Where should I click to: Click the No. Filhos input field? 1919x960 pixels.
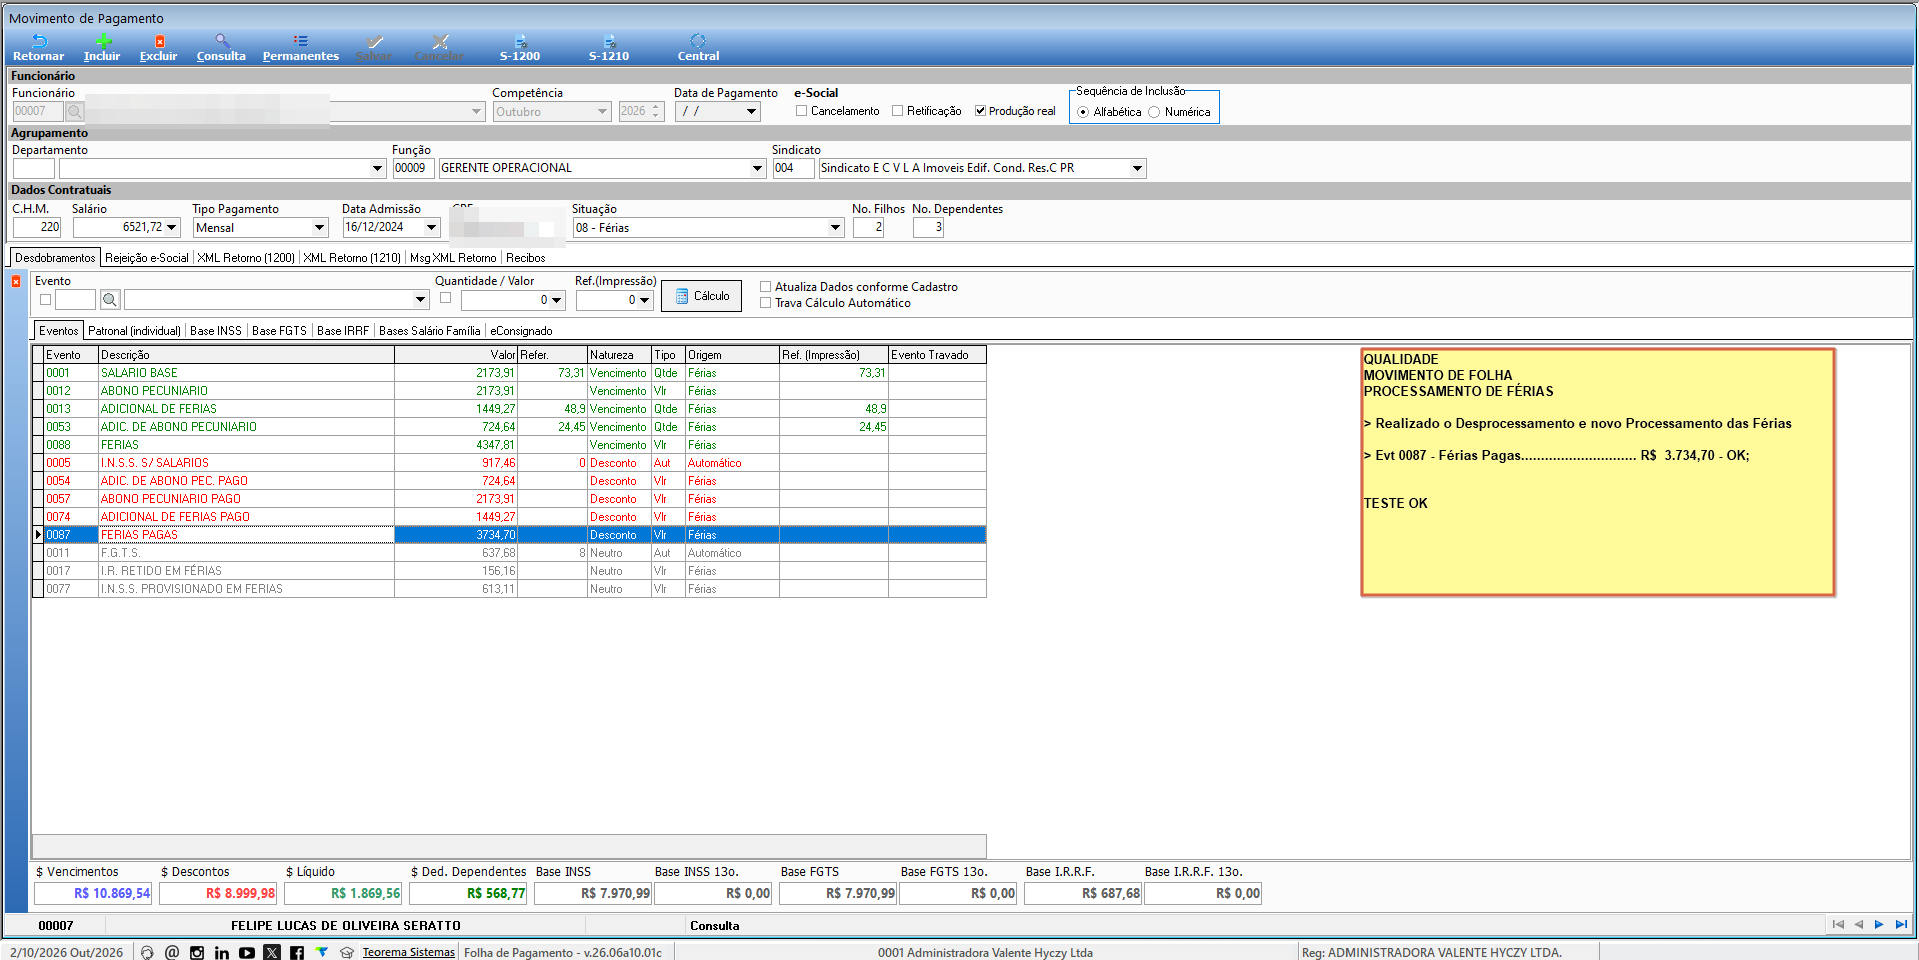(868, 228)
